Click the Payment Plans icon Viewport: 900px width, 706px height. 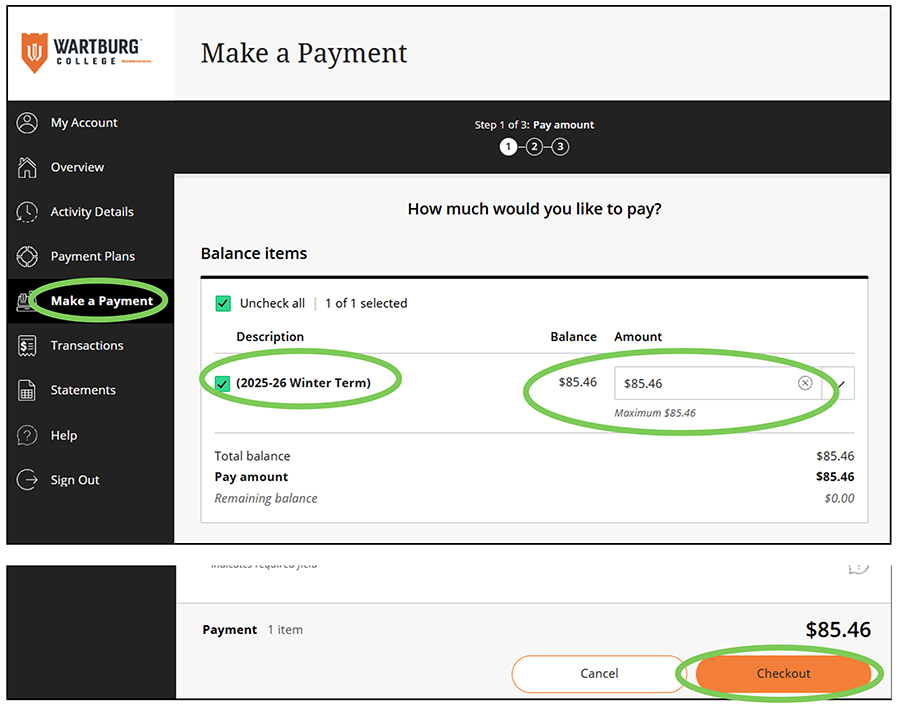click(28, 257)
